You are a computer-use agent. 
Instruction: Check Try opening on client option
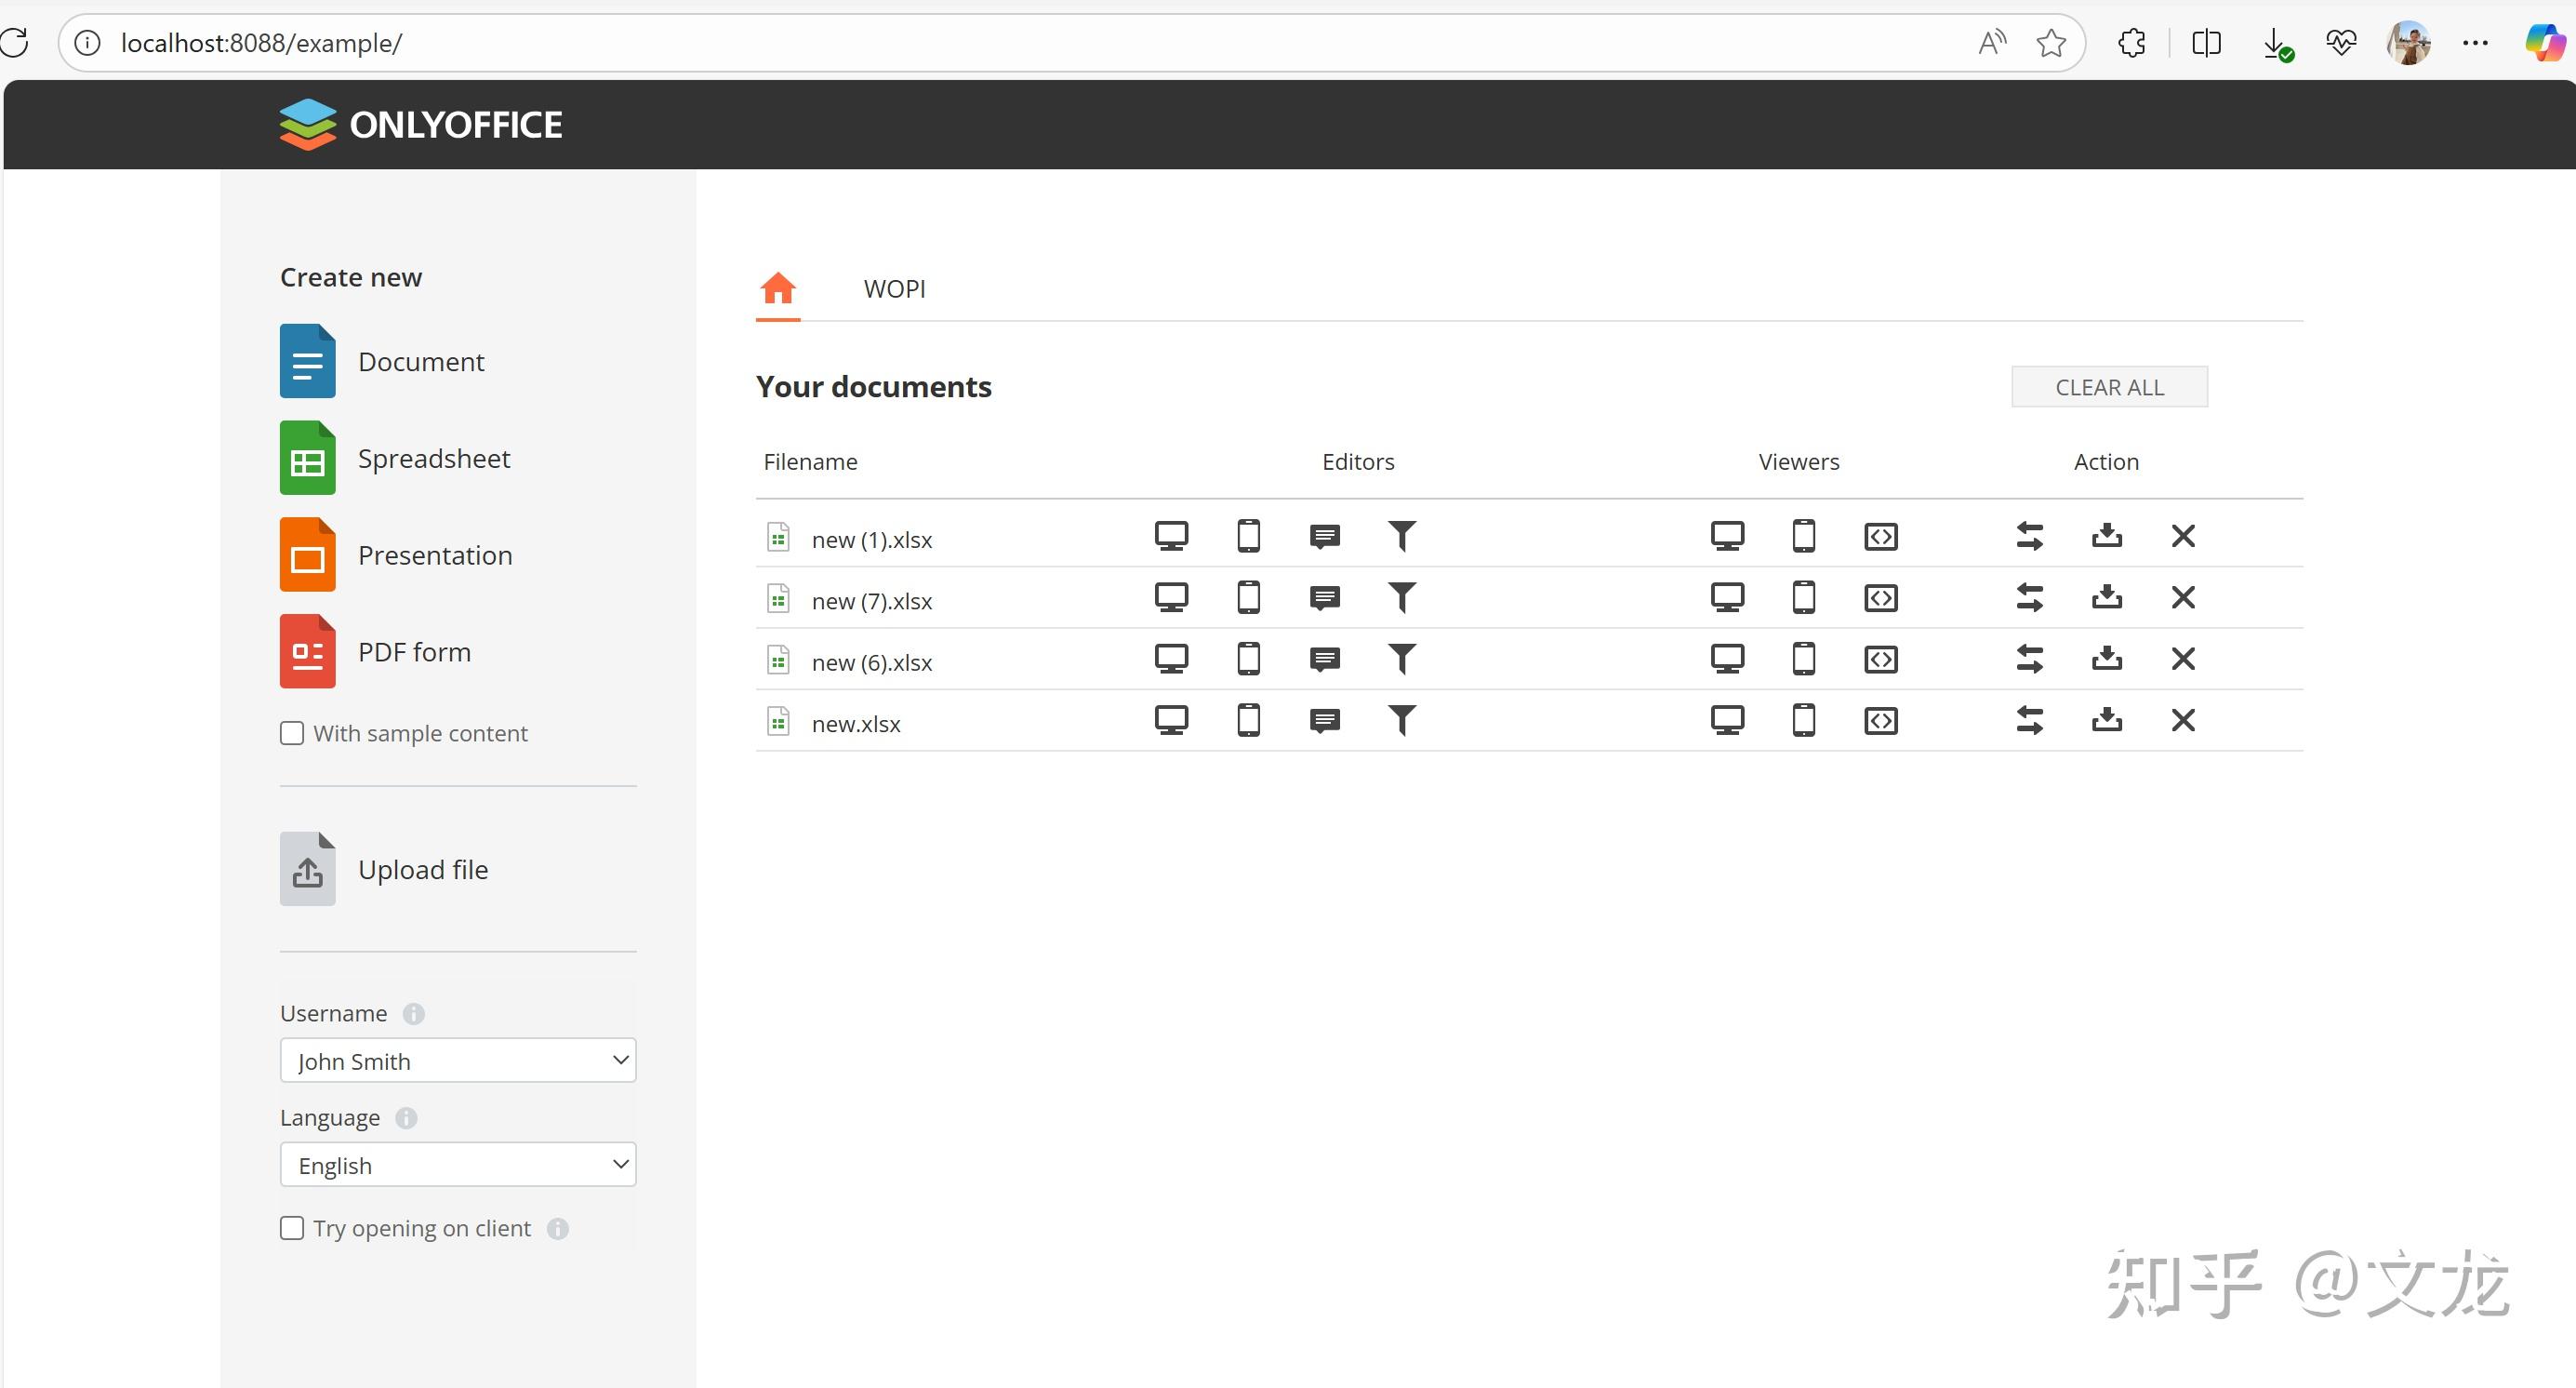click(291, 1227)
